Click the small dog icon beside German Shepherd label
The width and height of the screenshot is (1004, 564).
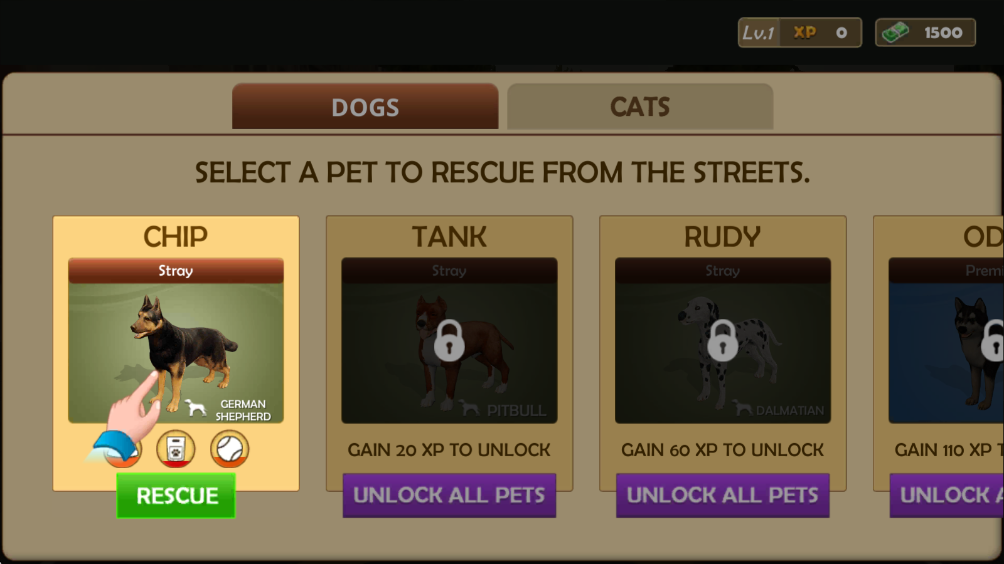pyautogui.click(x=196, y=407)
